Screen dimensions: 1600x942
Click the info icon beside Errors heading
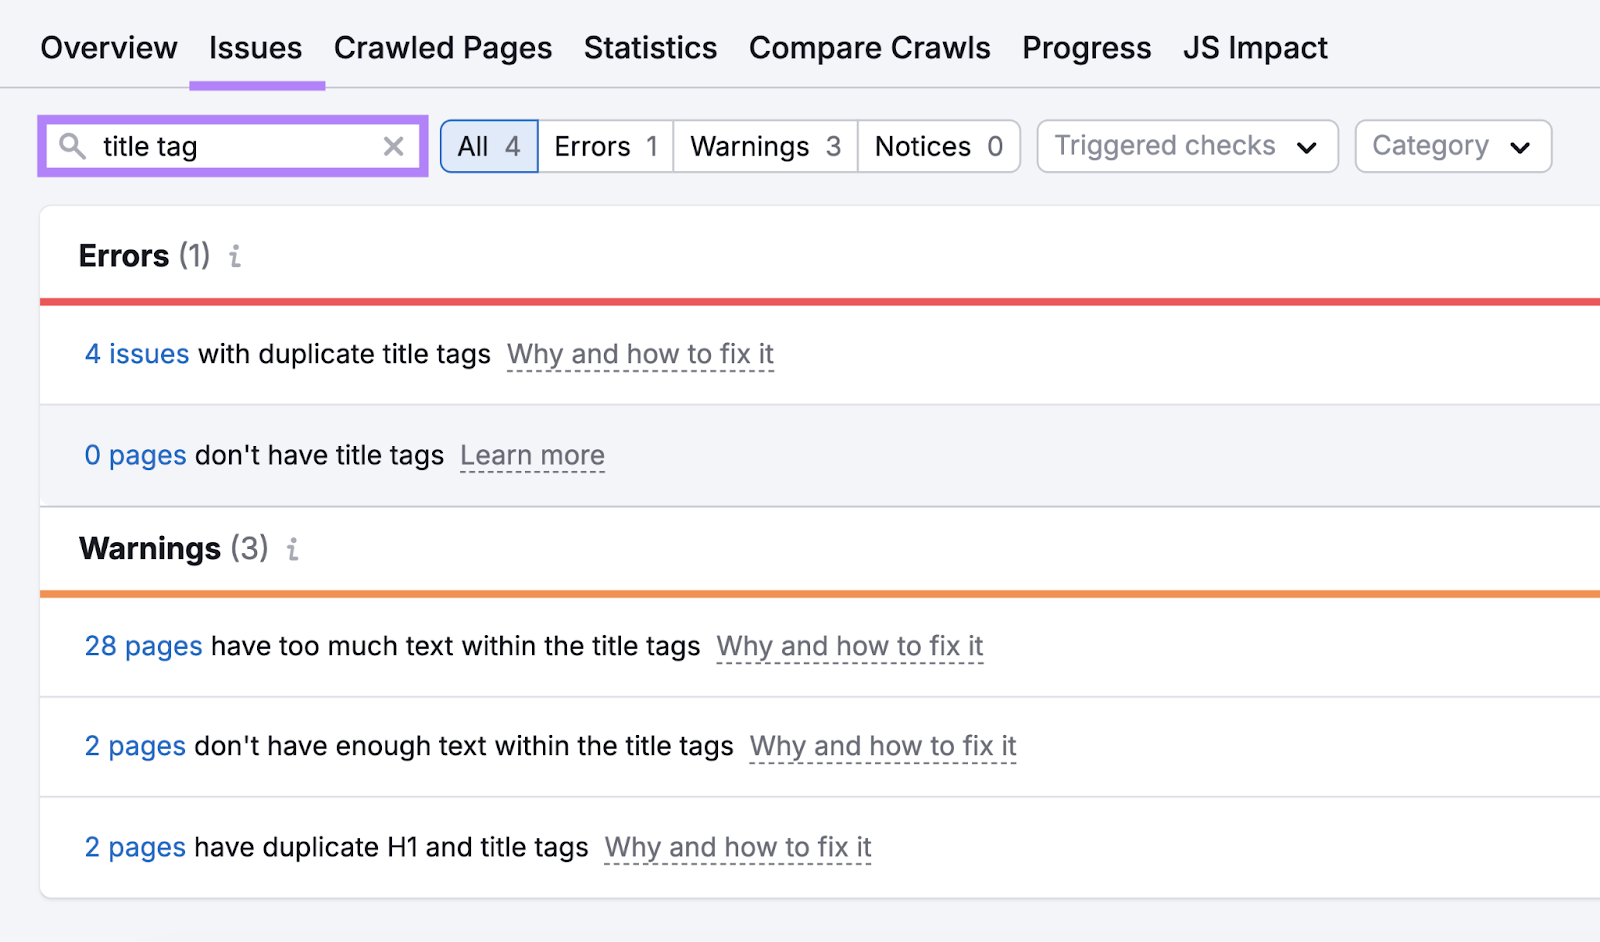(234, 257)
